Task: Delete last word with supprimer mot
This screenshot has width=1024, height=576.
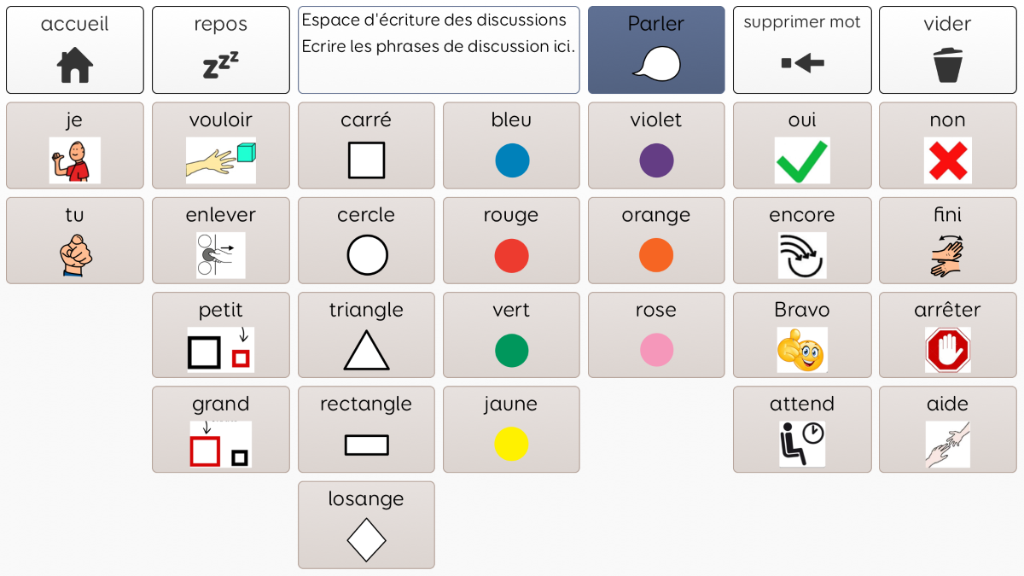Action: click(x=802, y=50)
